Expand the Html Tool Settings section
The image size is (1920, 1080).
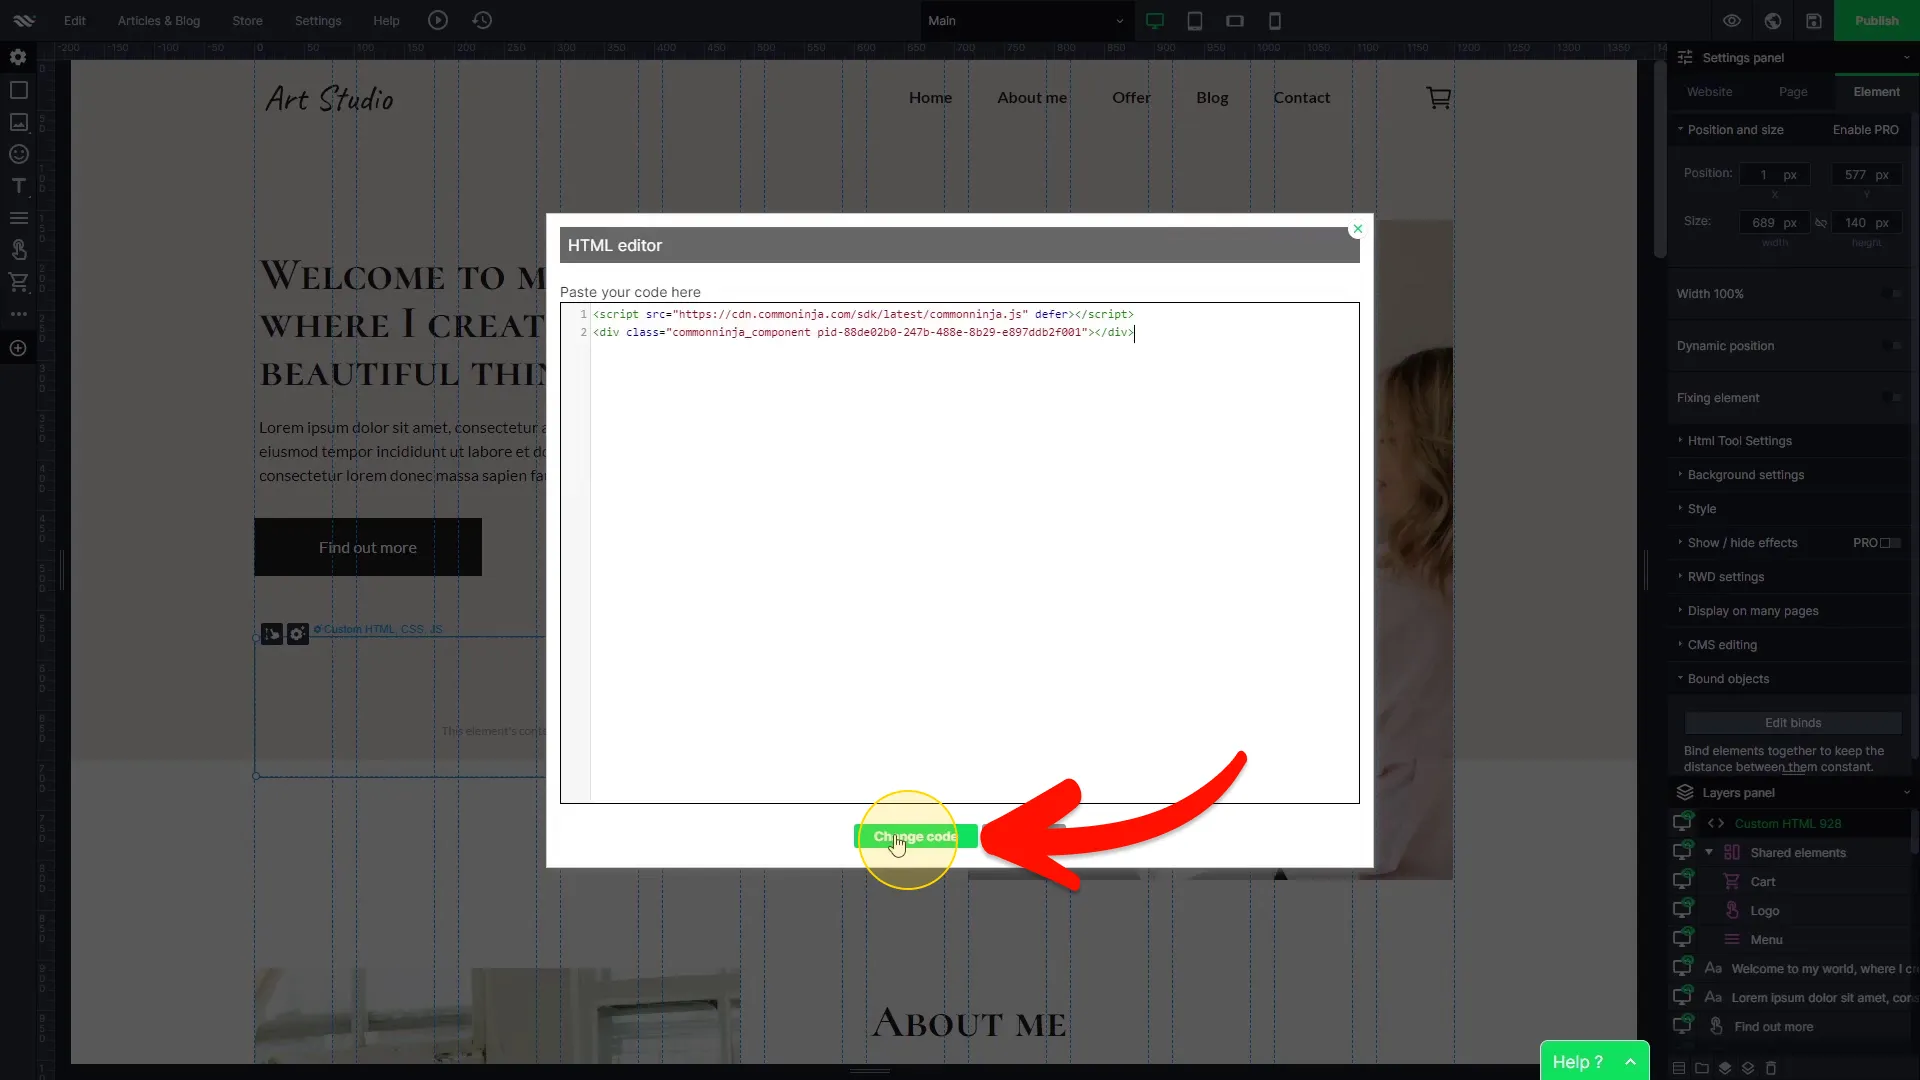click(1740, 441)
